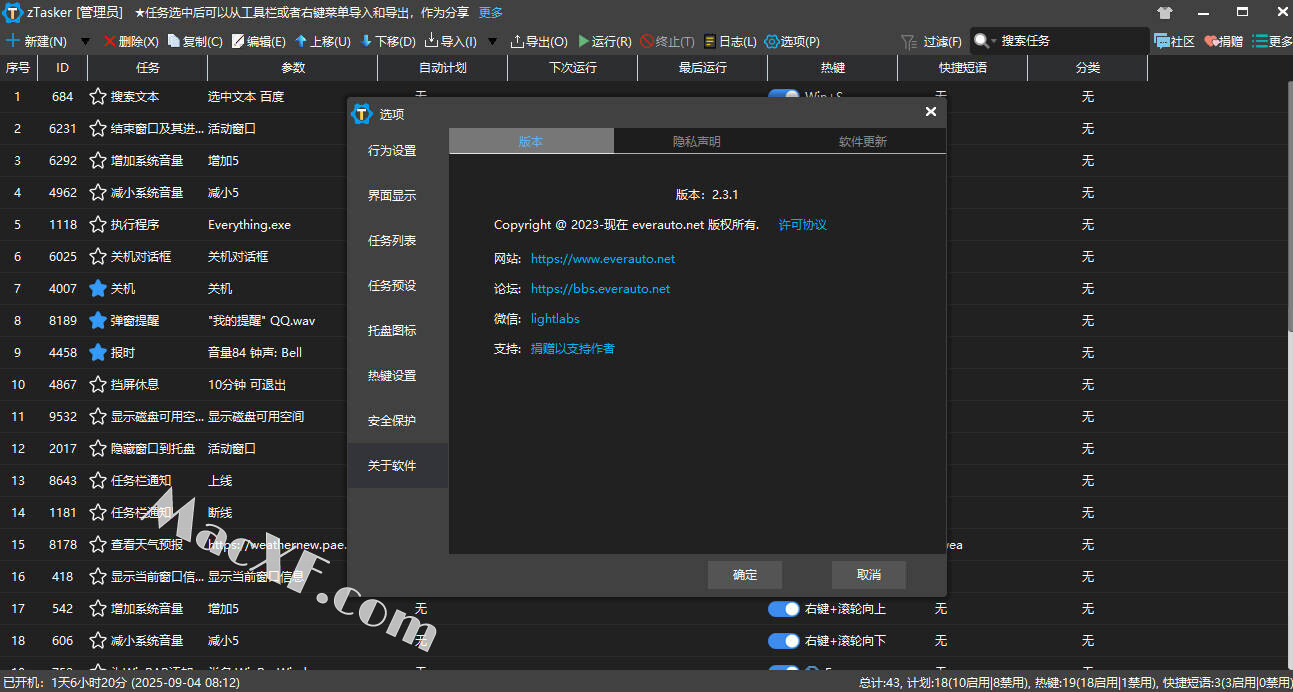Click the Stop (终止) toolbar button
This screenshot has width=1293, height=692.
pyautogui.click(x=668, y=42)
